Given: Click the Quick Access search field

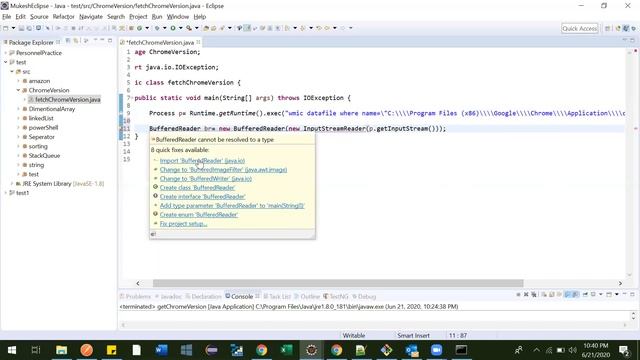Looking at the screenshot, I should [579, 29].
